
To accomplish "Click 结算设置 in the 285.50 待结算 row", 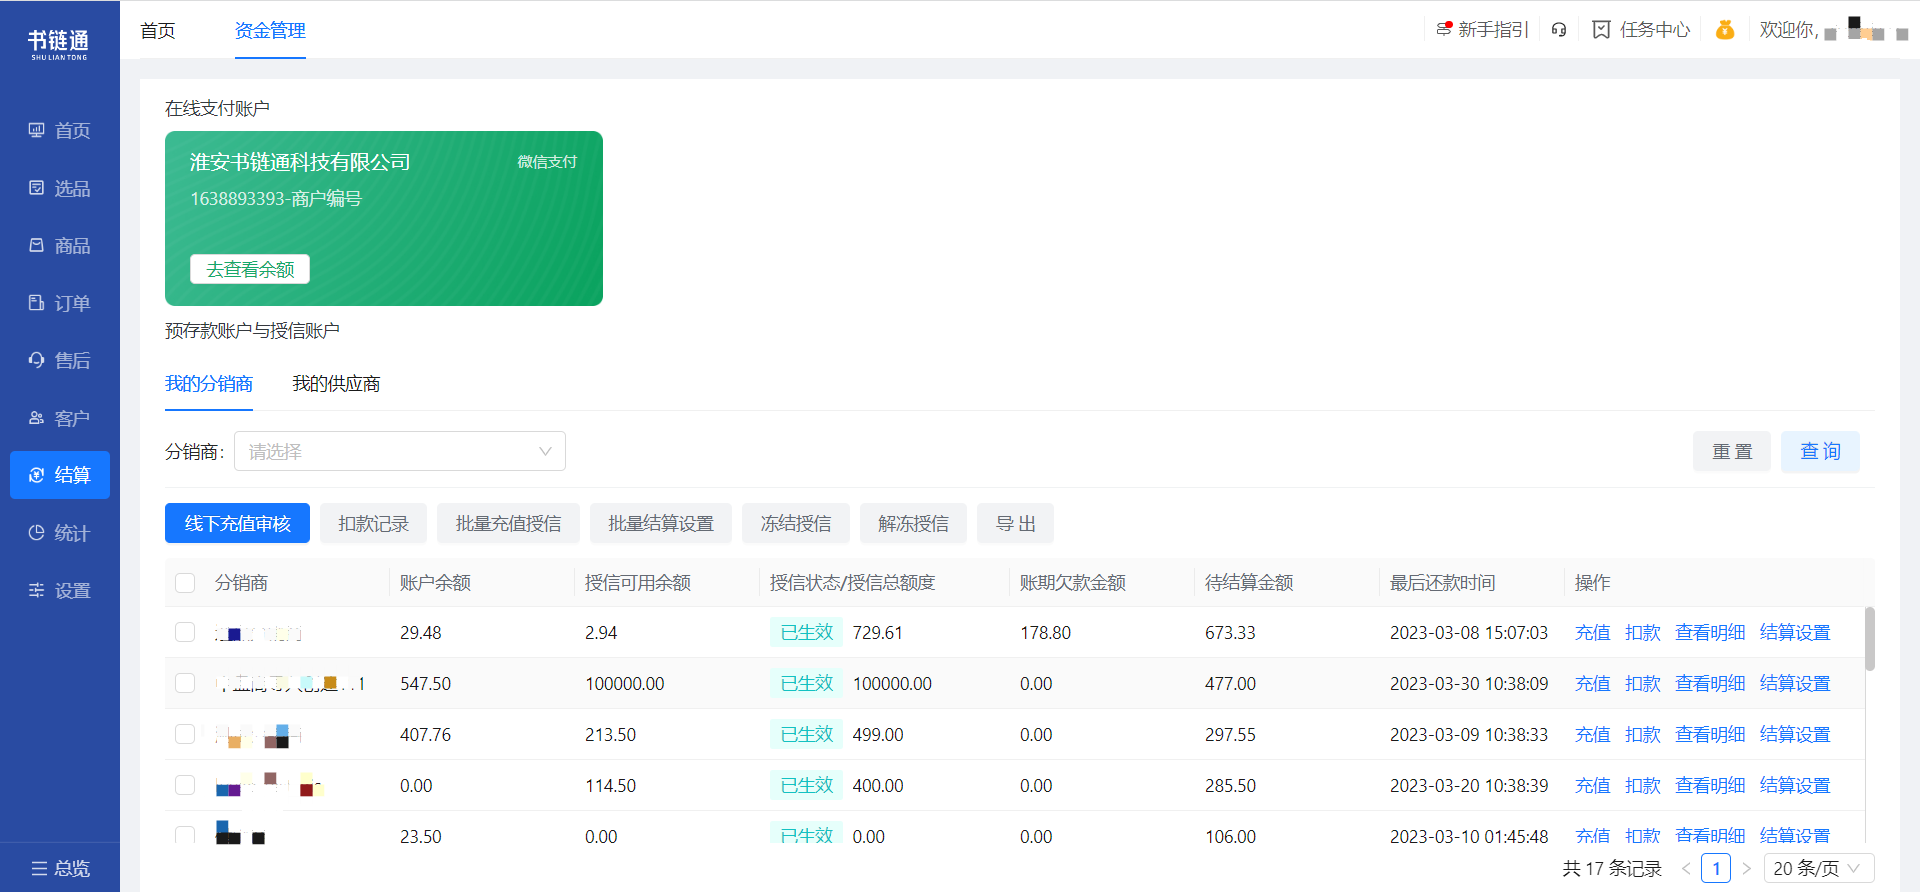I will coord(1795,785).
